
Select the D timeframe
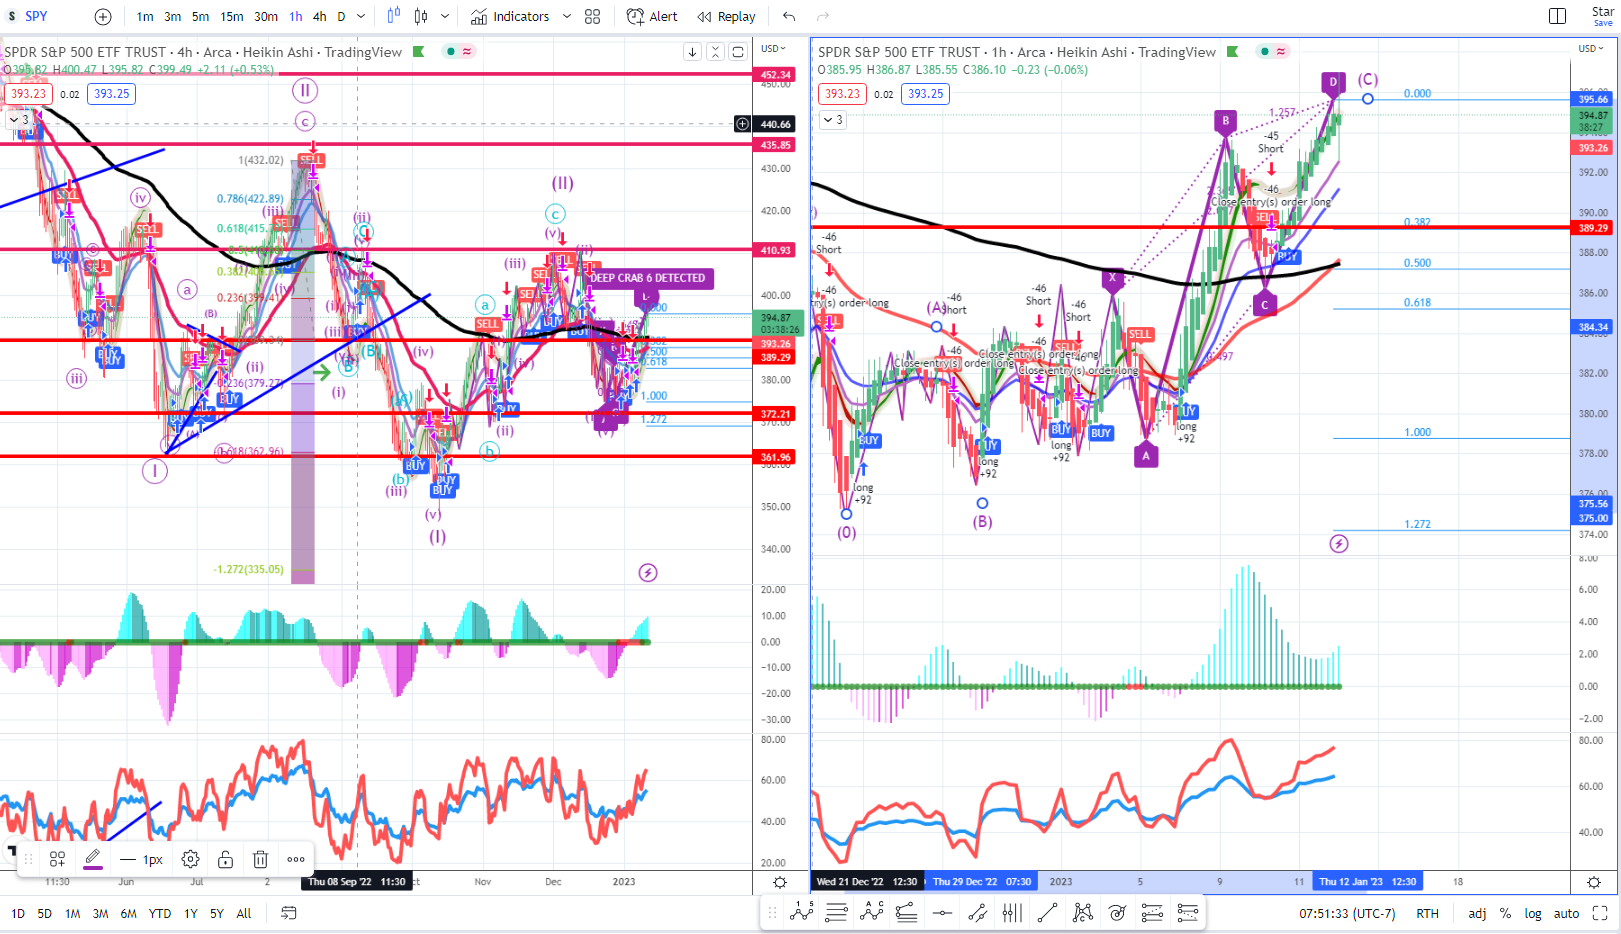click(341, 16)
